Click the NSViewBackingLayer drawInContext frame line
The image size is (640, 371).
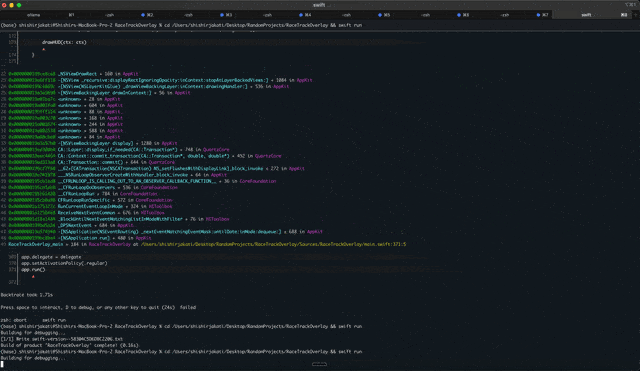pyautogui.click(x=96, y=93)
